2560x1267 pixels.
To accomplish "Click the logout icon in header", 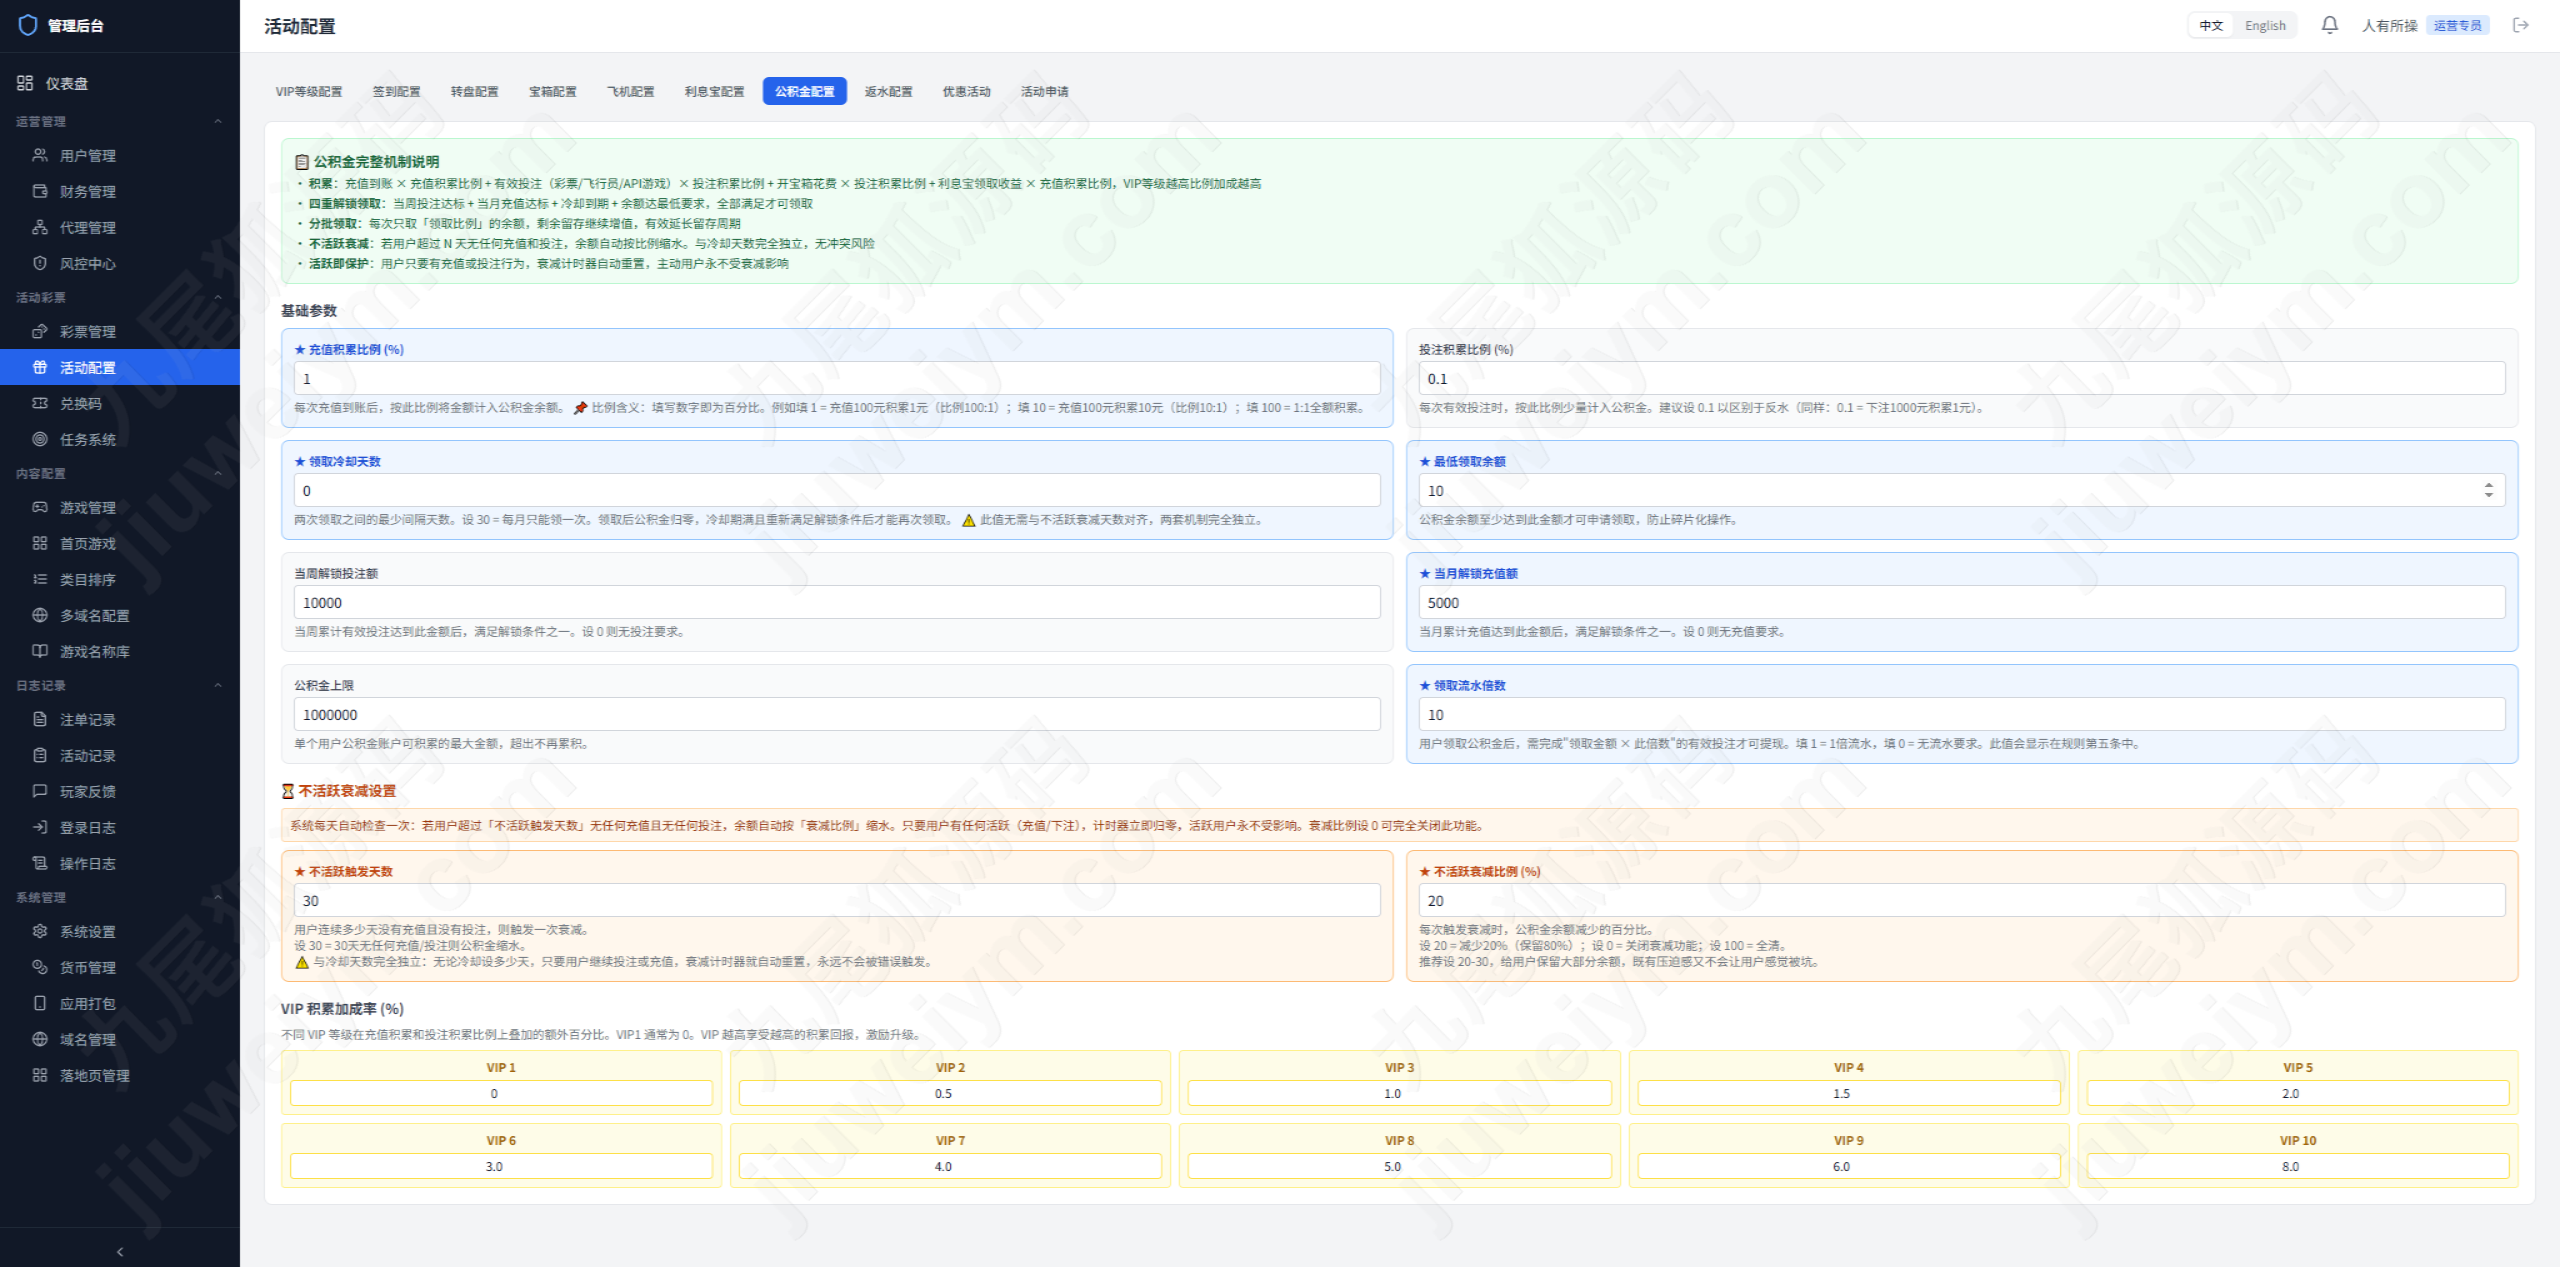I will [x=2521, y=25].
